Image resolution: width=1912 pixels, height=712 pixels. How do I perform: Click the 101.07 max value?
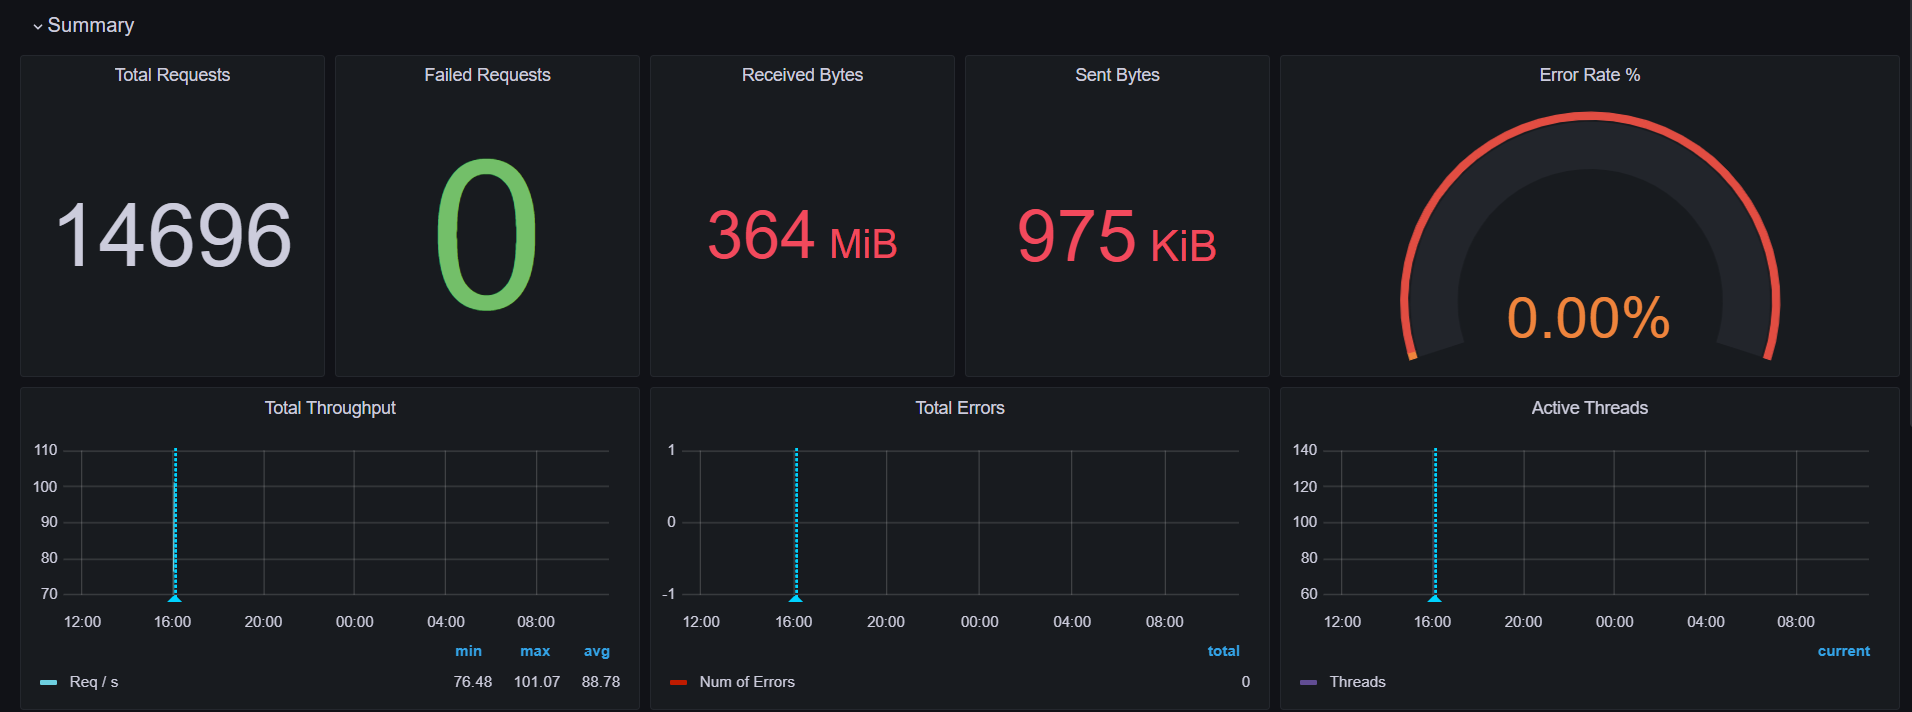537,682
